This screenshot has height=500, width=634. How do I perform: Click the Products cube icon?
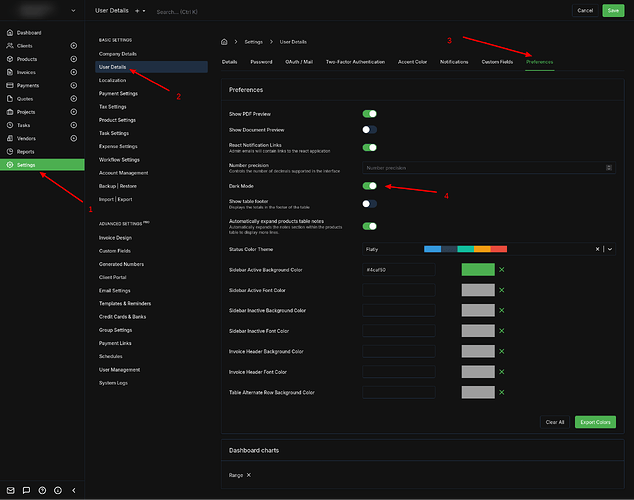click(10, 59)
